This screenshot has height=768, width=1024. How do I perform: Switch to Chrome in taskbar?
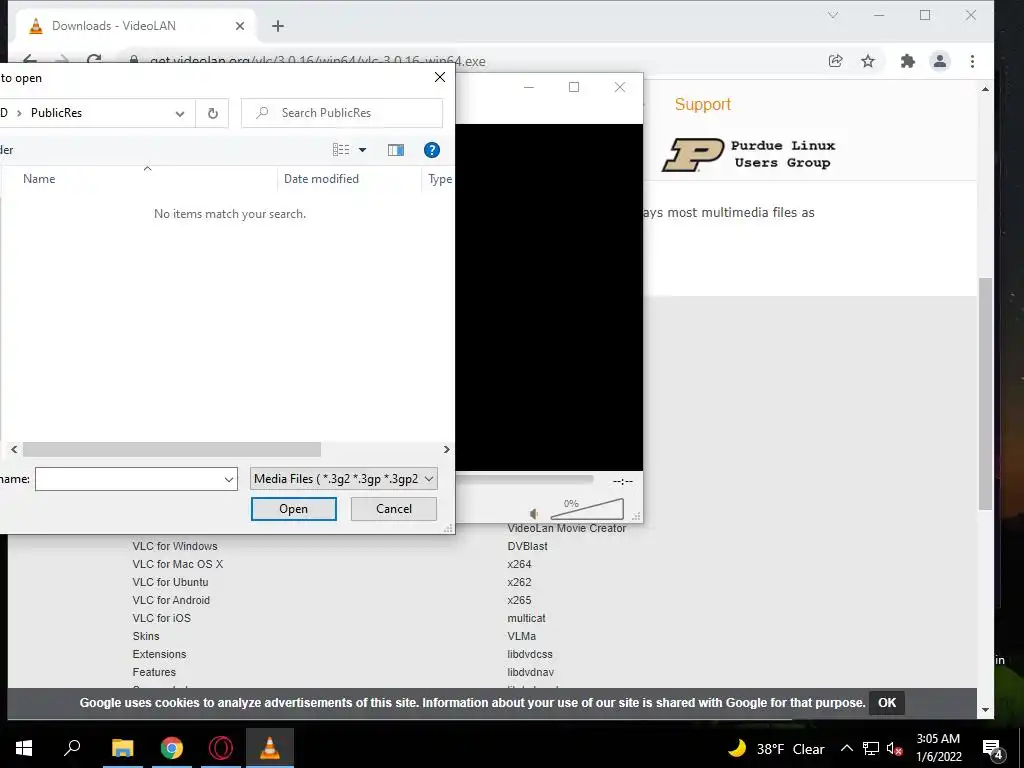click(x=171, y=748)
